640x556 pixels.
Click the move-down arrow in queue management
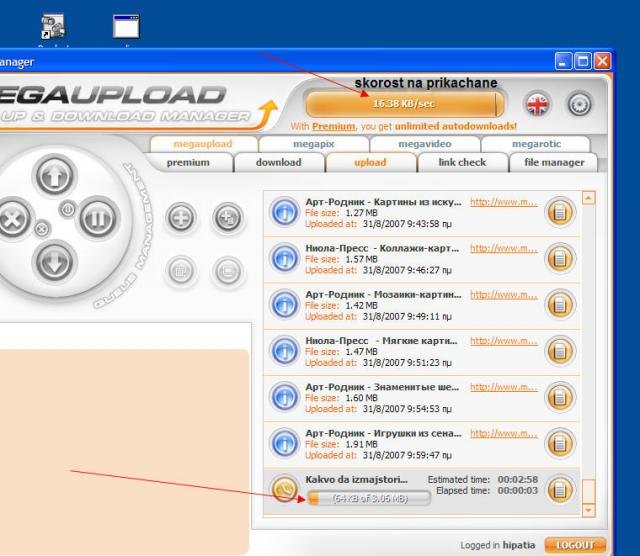(x=55, y=262)
